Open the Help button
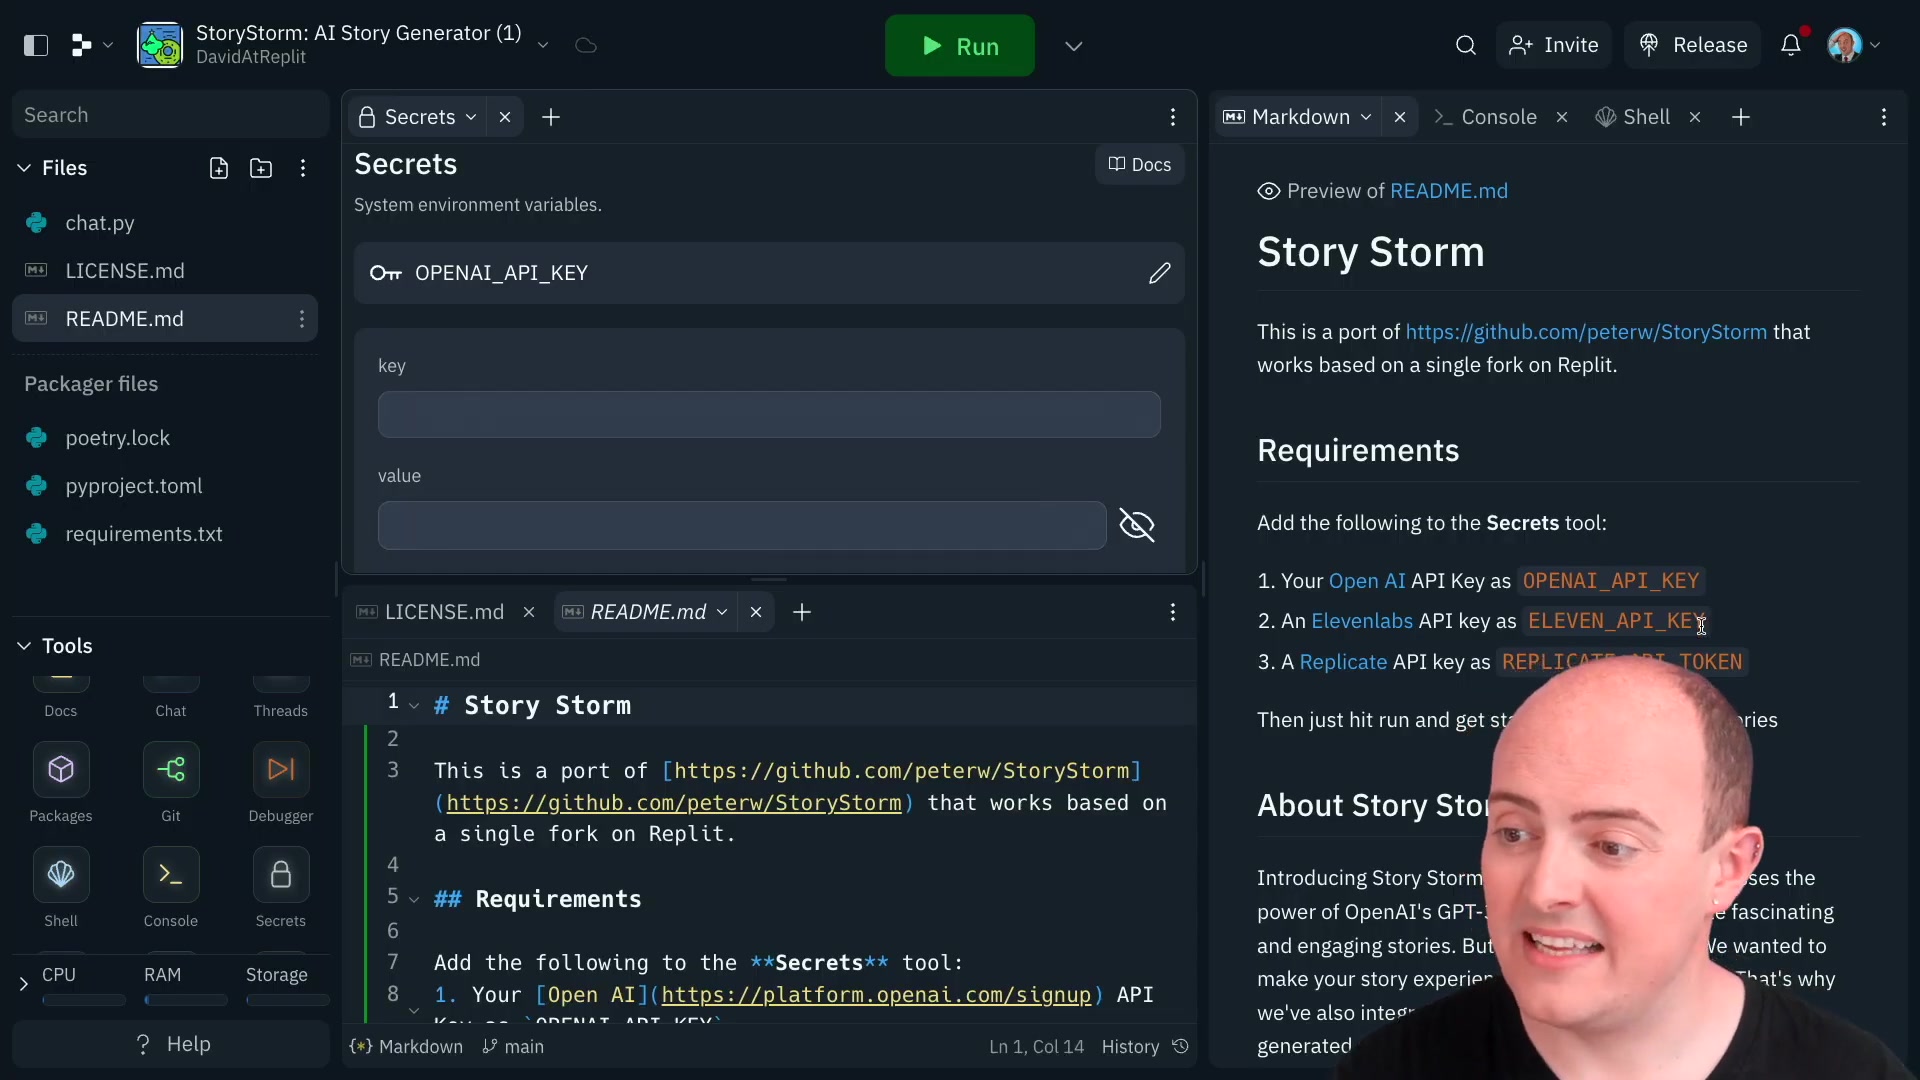 pyautogui.click(x=171, y=1044)
